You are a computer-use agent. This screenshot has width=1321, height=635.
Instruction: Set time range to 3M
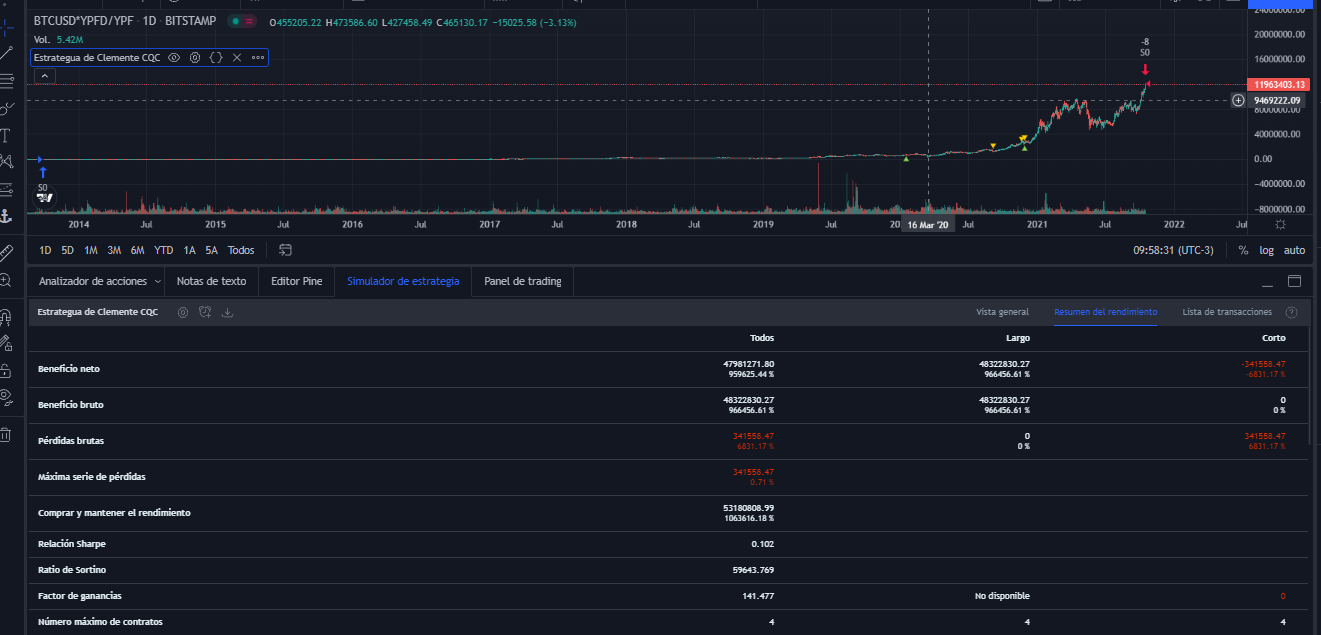[x=114, y=250]
